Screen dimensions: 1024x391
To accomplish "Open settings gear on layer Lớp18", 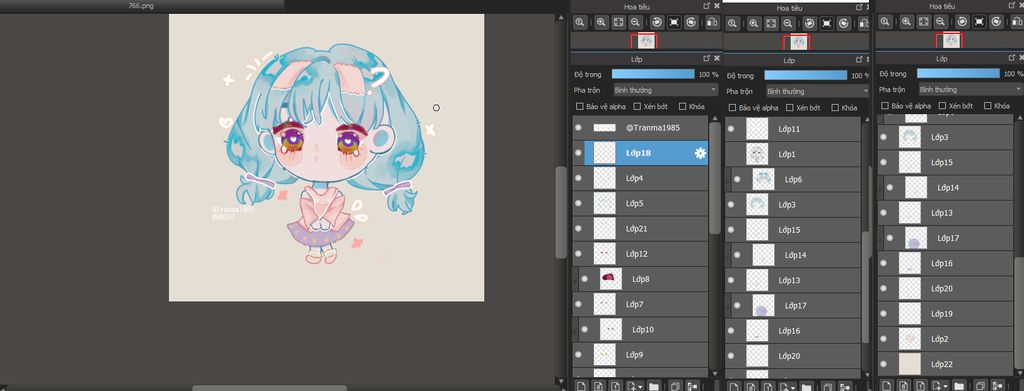I will pyautogui.click(x=700, y=153).
